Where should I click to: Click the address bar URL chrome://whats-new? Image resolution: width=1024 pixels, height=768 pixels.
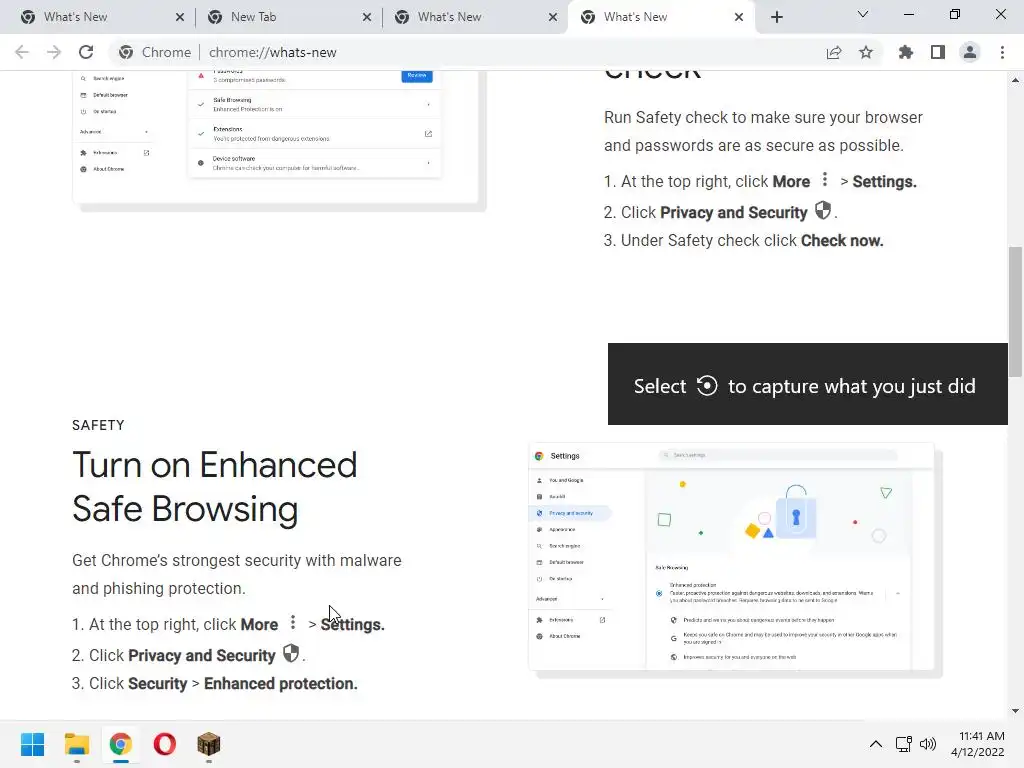pos(272,52)
